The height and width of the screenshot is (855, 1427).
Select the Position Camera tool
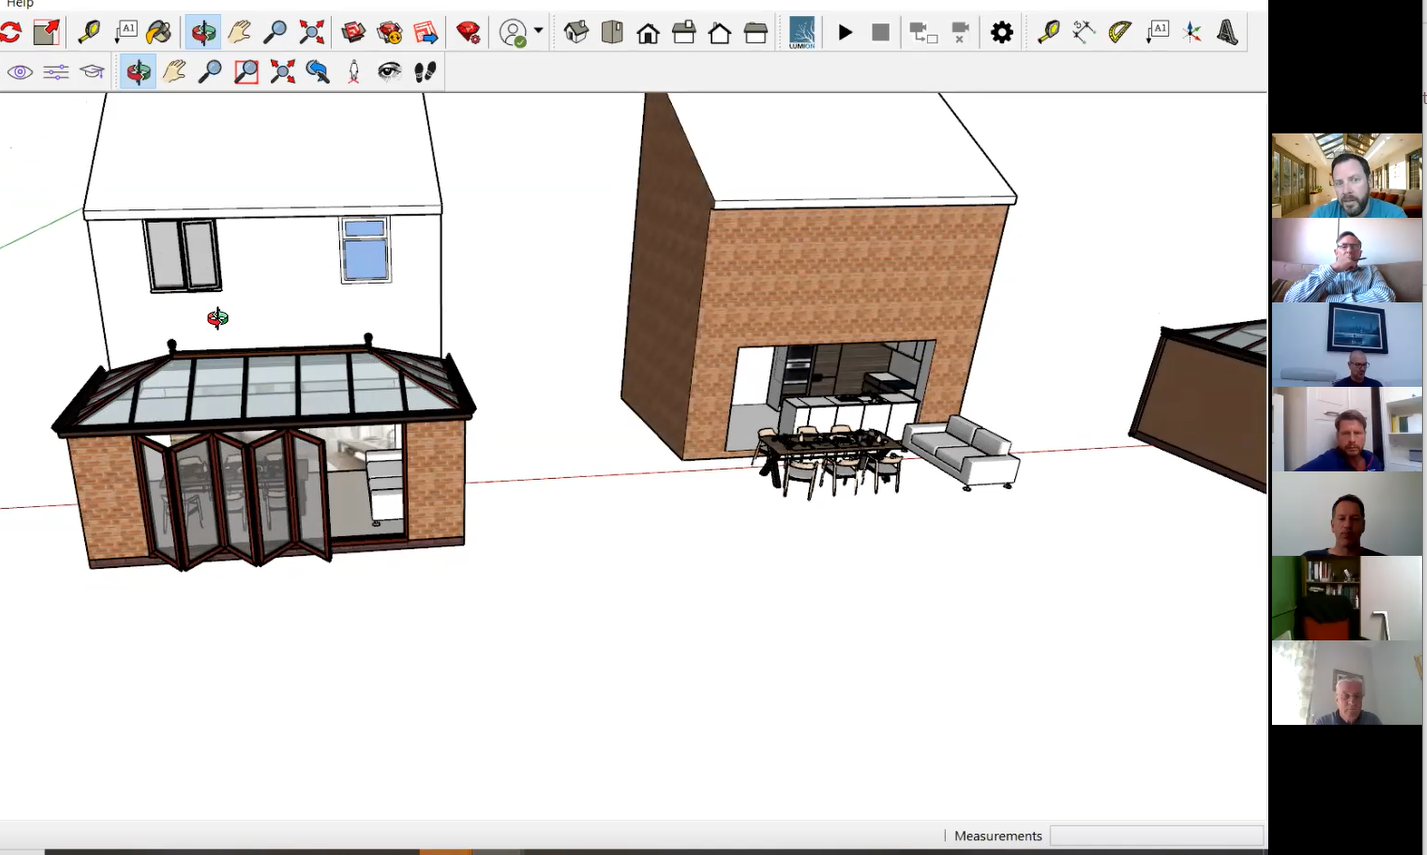(353, 72)
